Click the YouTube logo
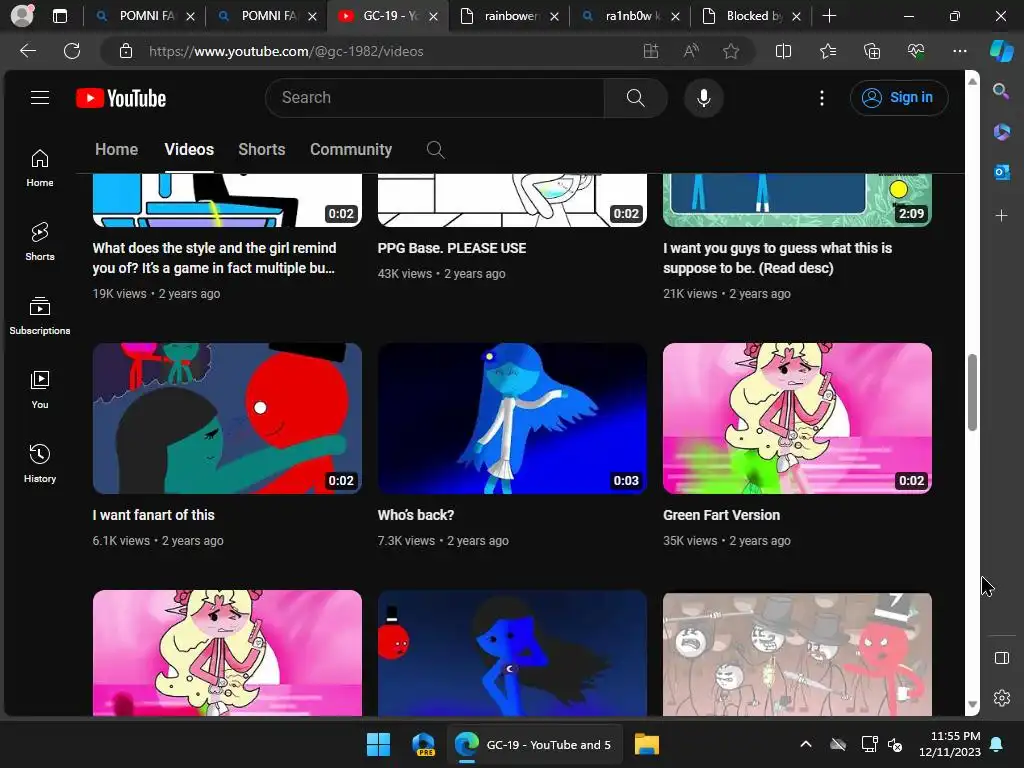The height and width of the screenshot is (768, 1024). coord(121,98)
